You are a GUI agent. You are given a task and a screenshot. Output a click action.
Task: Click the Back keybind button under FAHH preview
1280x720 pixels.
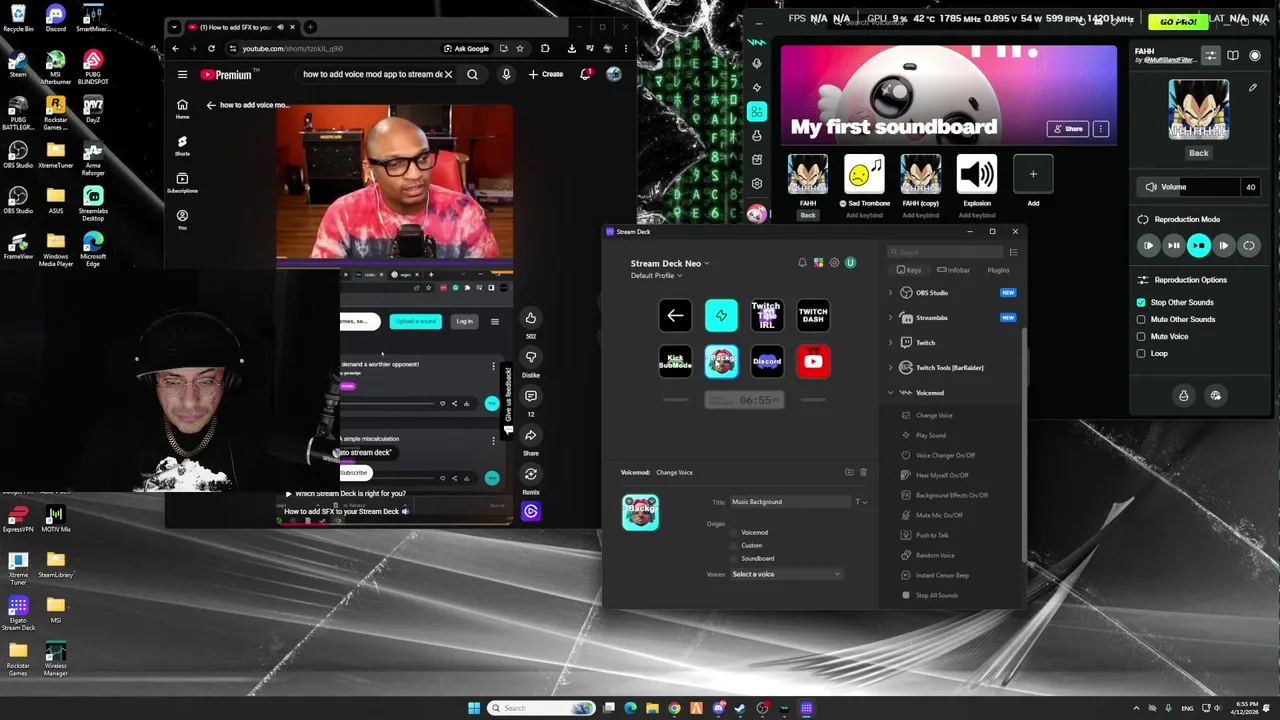point(1199,153)
